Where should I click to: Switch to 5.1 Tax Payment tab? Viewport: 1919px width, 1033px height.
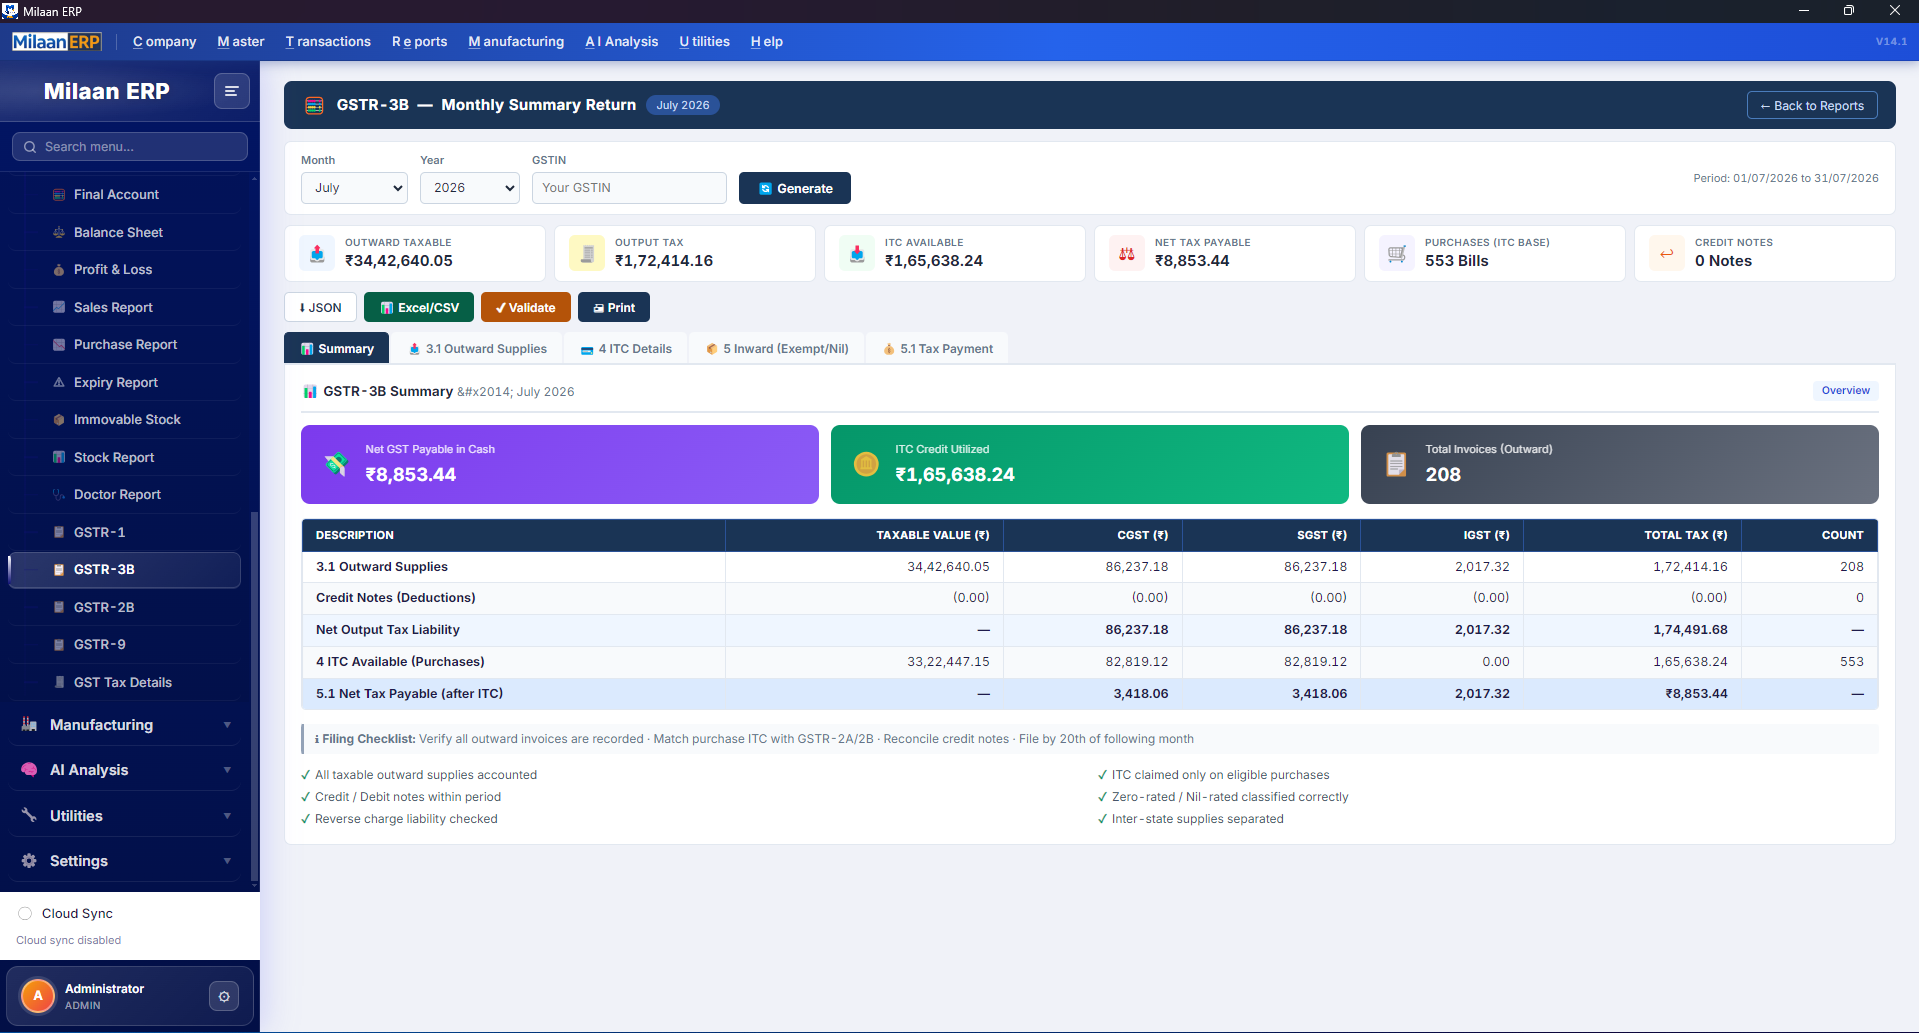(937, 349)
